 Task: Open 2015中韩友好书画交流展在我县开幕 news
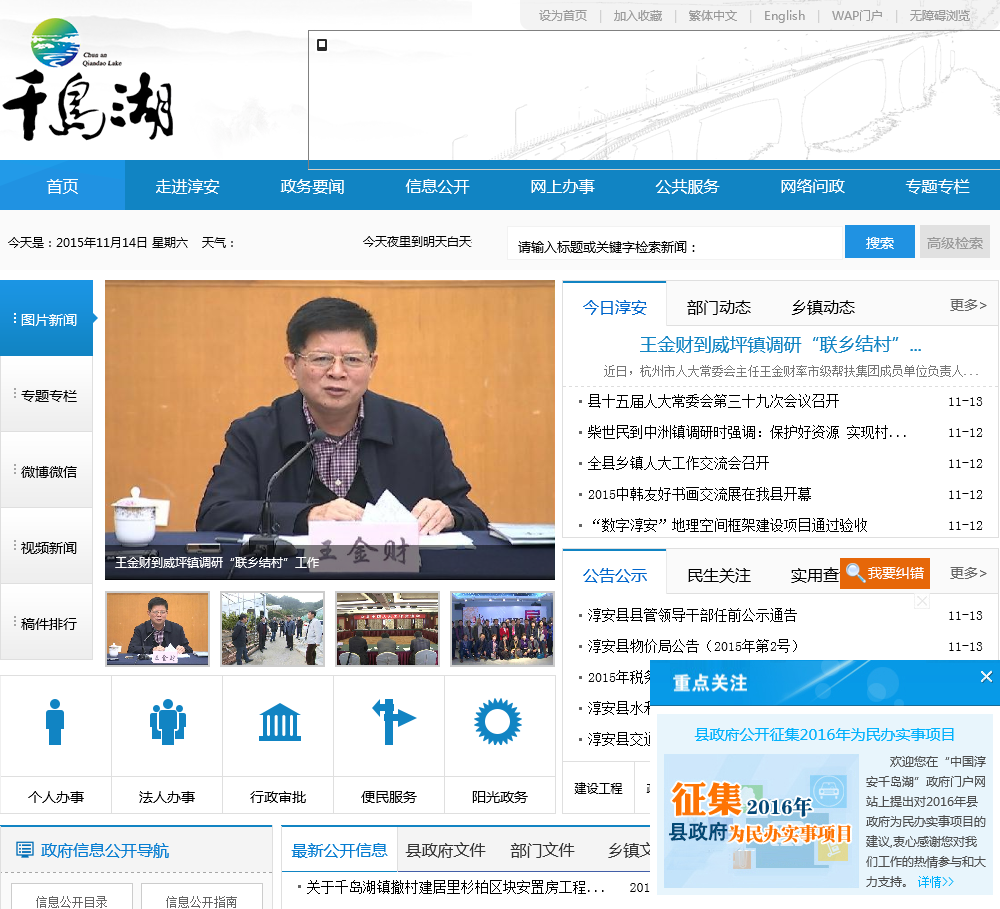tap(699, 494)
